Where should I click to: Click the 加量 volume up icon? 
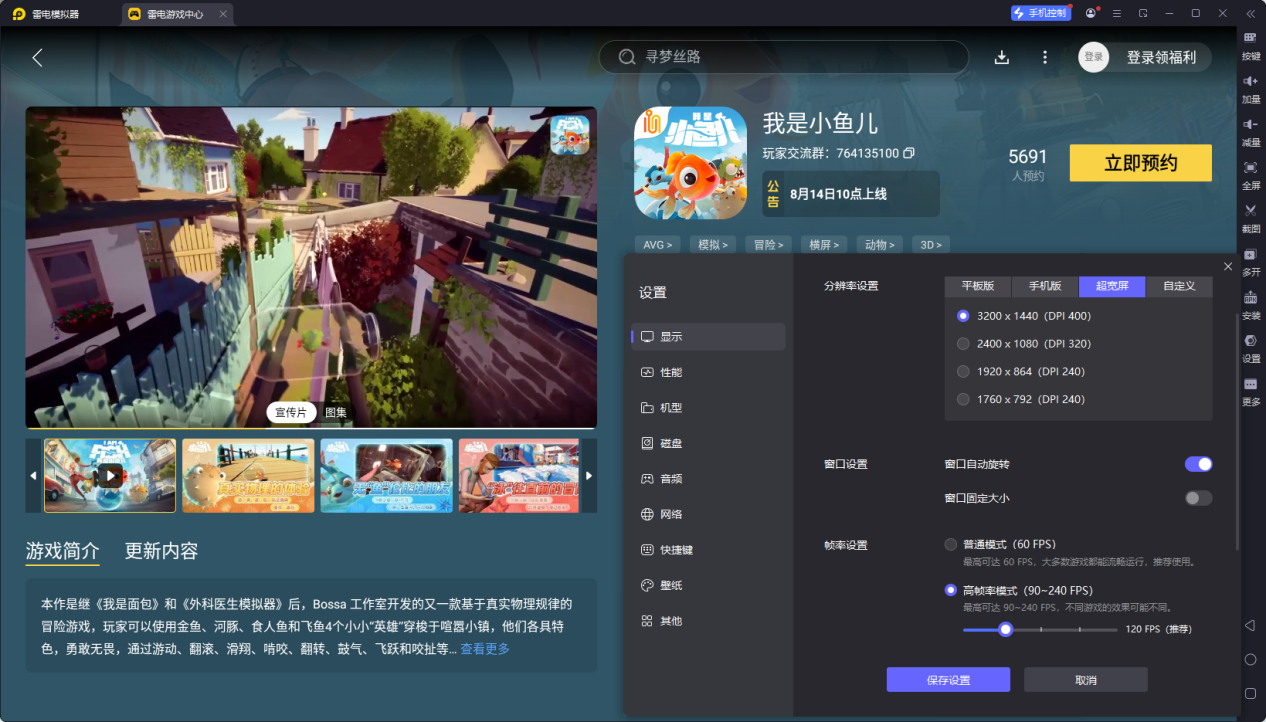1250,80
